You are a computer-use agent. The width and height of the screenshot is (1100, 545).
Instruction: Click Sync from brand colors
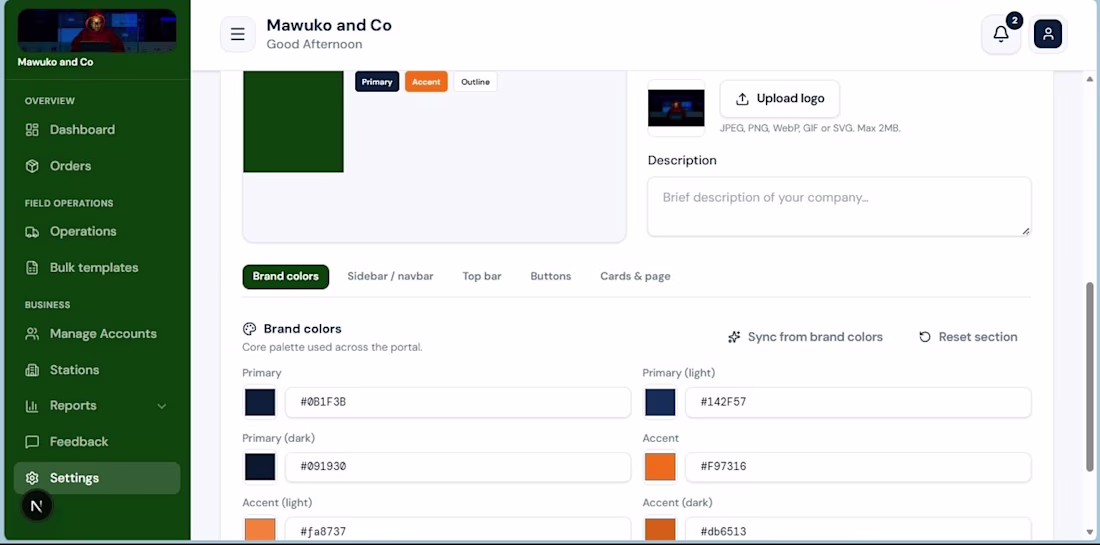click(x=805, y=337)
